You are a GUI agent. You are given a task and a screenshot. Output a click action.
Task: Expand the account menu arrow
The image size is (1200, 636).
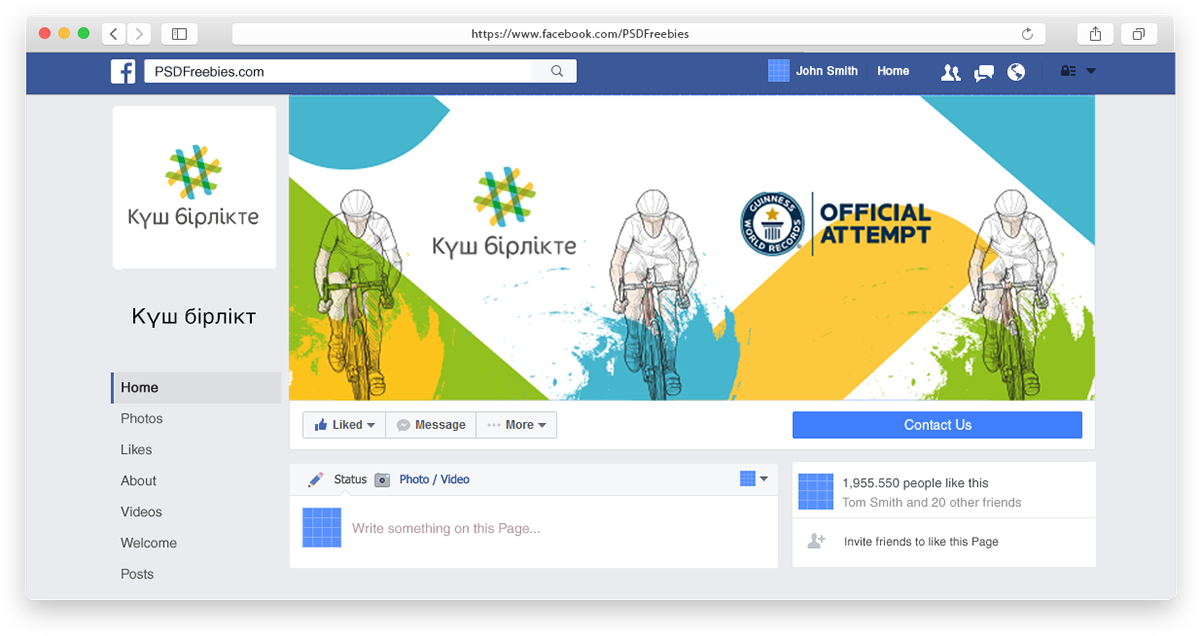tap(1091, 72)
